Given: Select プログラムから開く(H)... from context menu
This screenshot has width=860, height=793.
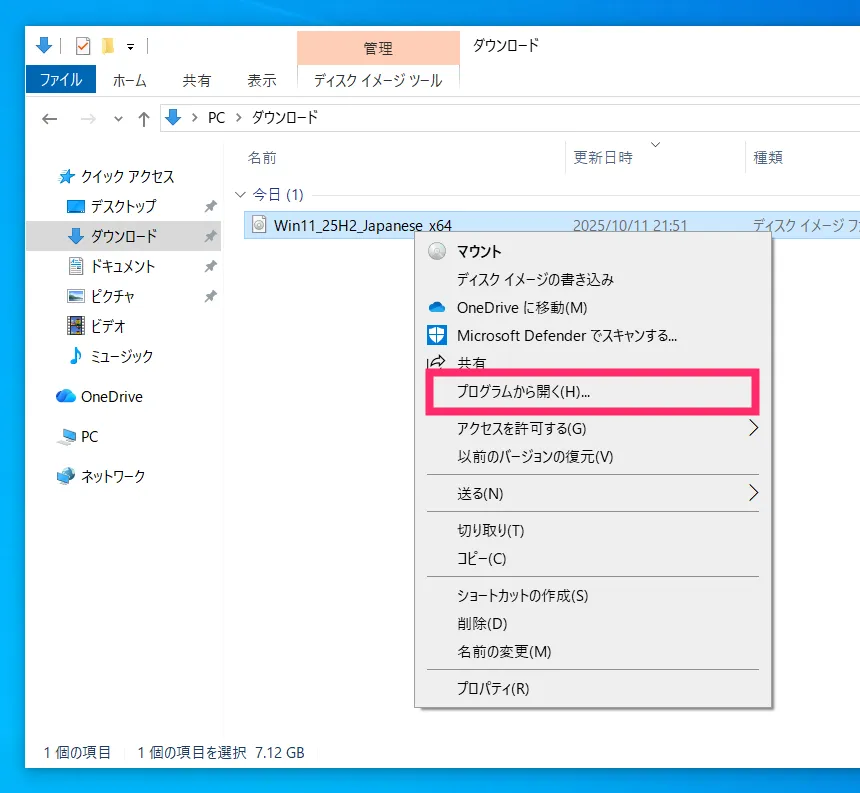Looking at the screenshot, I should [523, 392].
